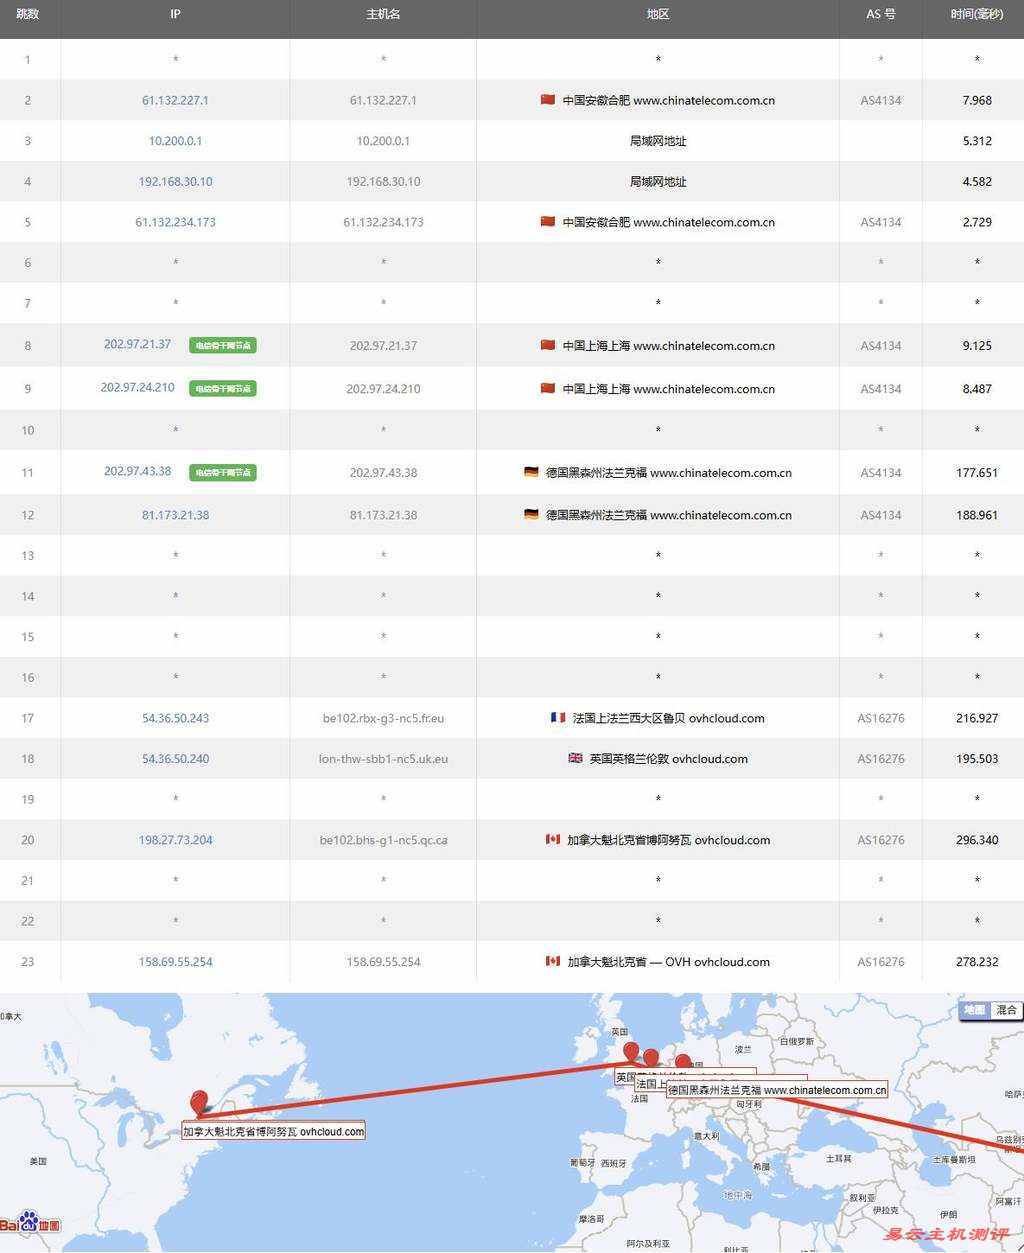Click the time value 278.232
The width and height of the screenshot is (1024, 1253).
(977, 962)
